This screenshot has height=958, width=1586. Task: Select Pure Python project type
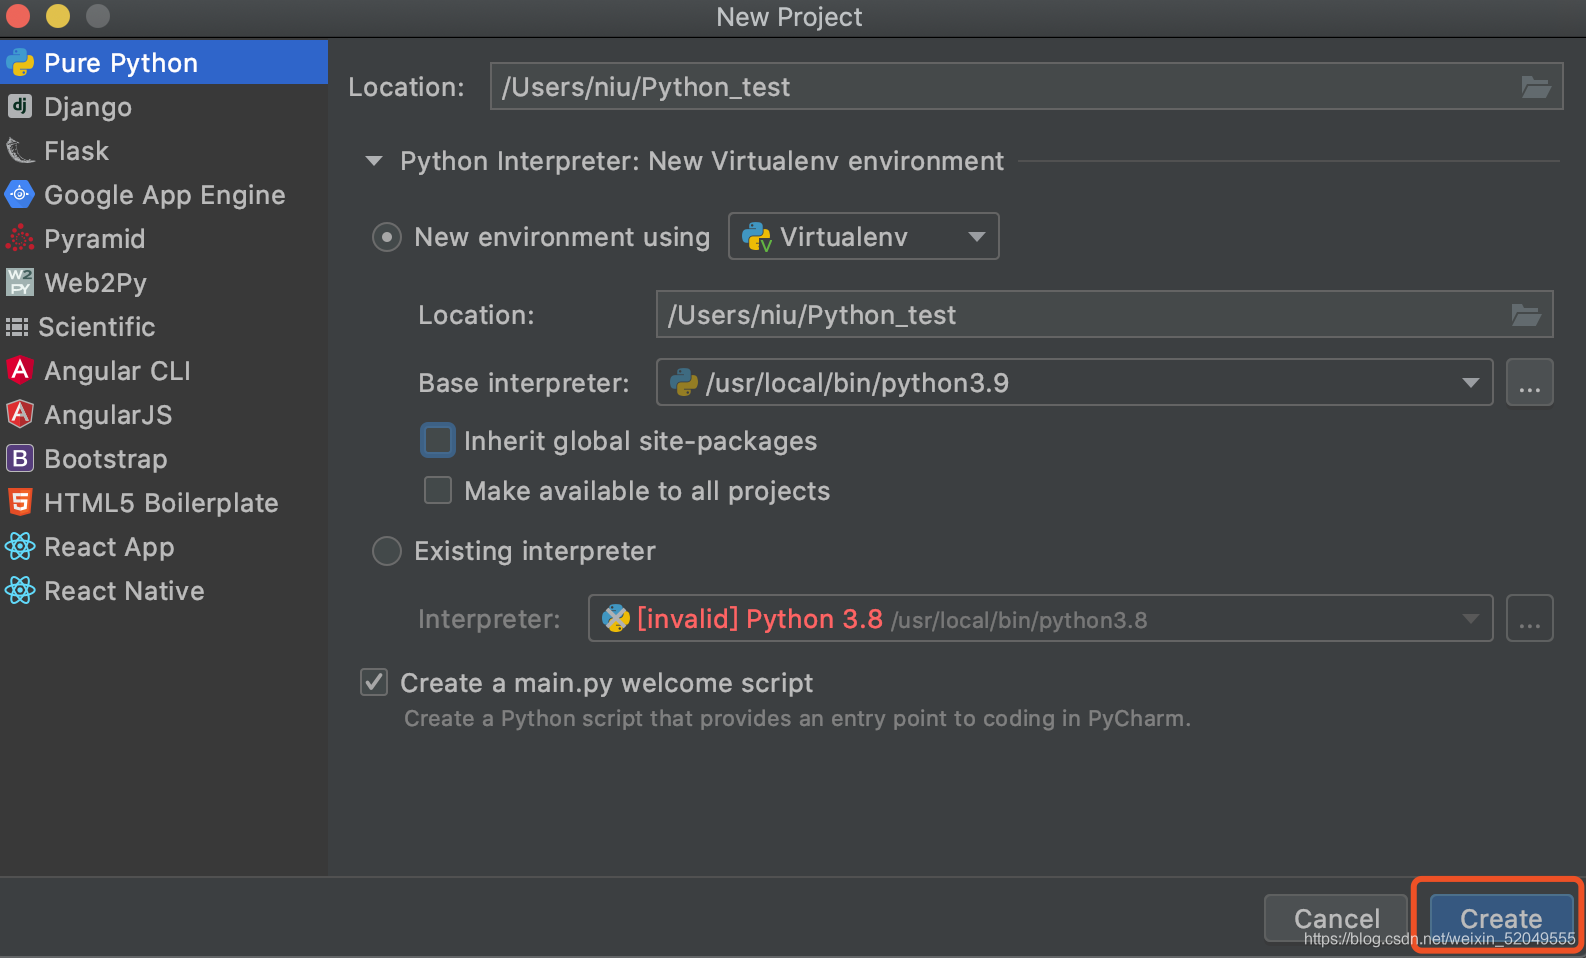coord(164,62)
